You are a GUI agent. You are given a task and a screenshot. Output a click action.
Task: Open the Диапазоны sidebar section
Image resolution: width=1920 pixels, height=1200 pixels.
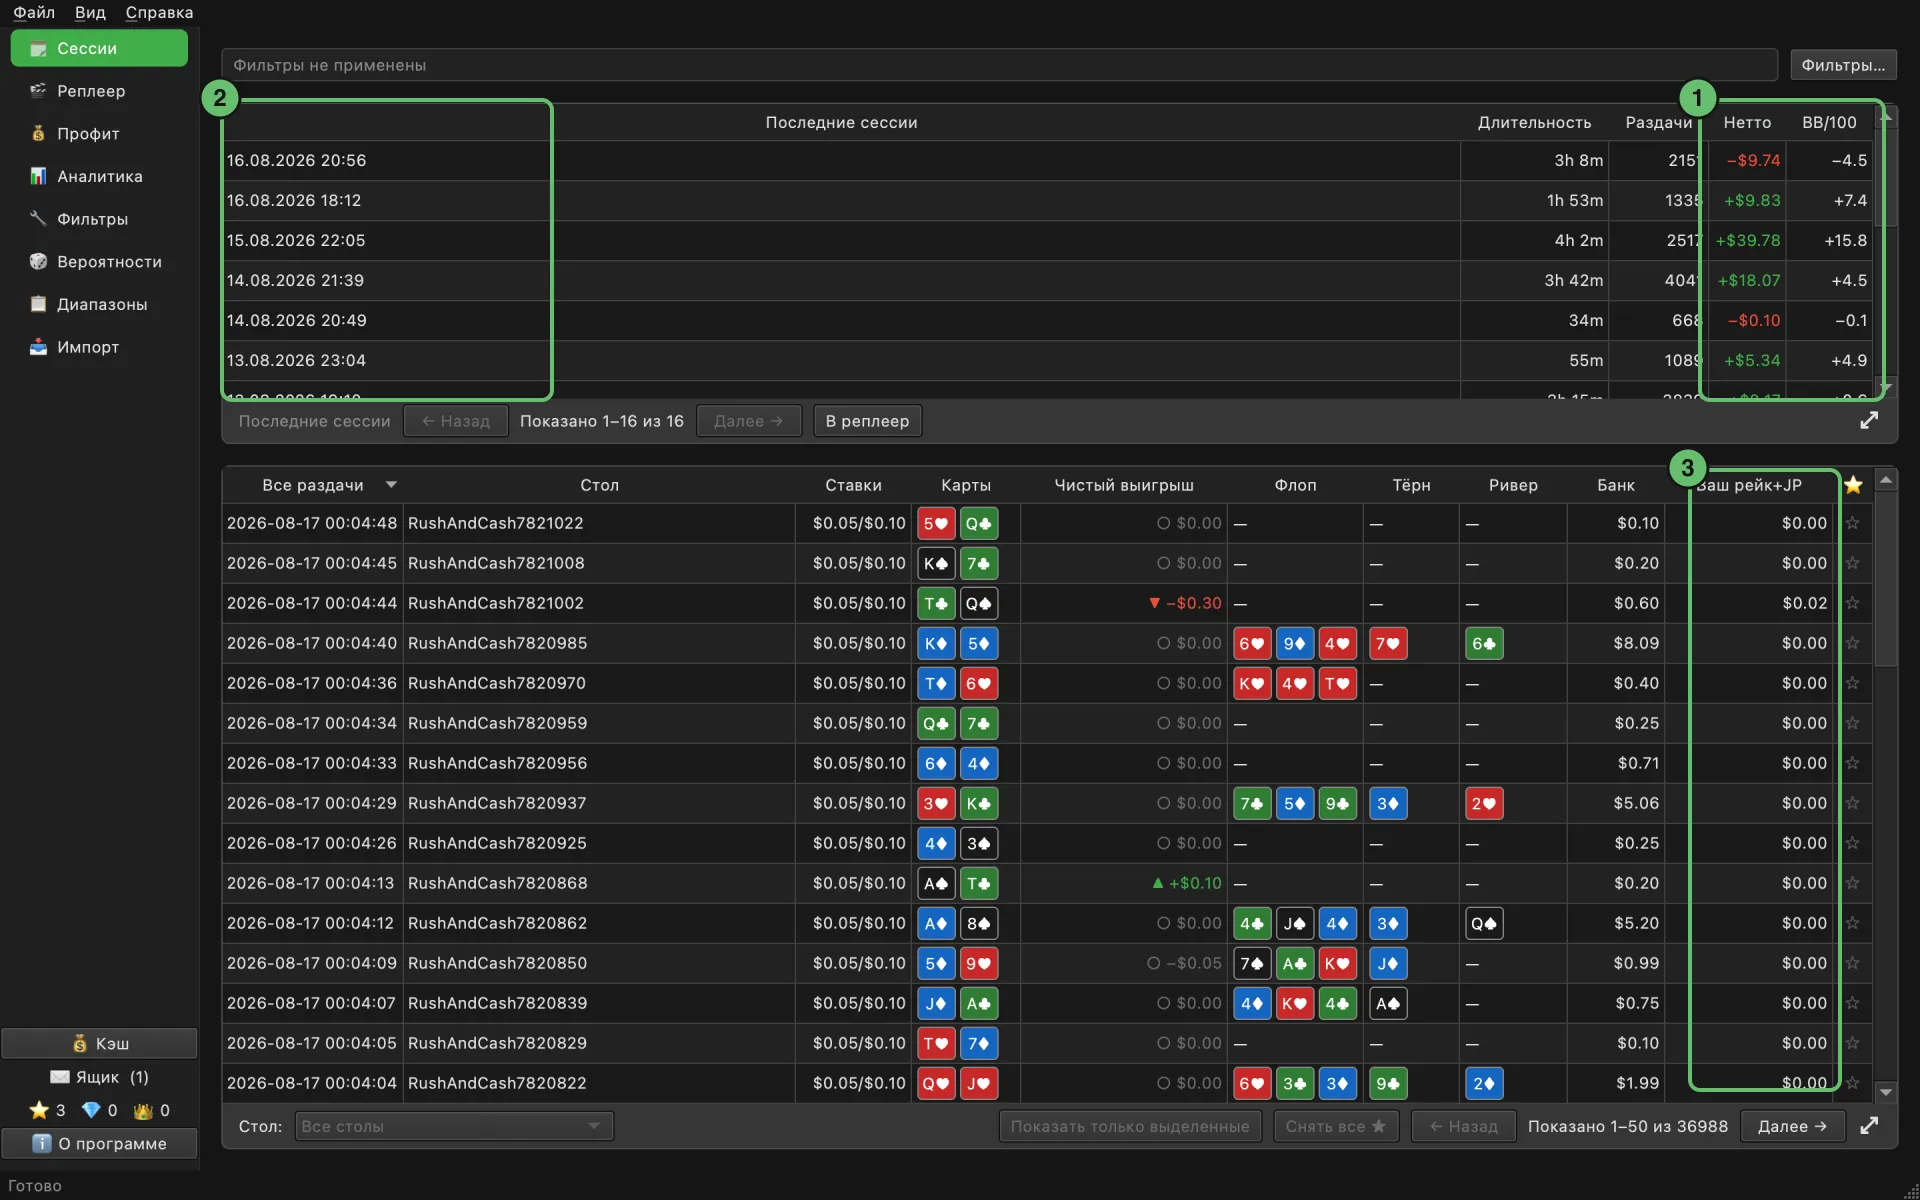[98, 304]
